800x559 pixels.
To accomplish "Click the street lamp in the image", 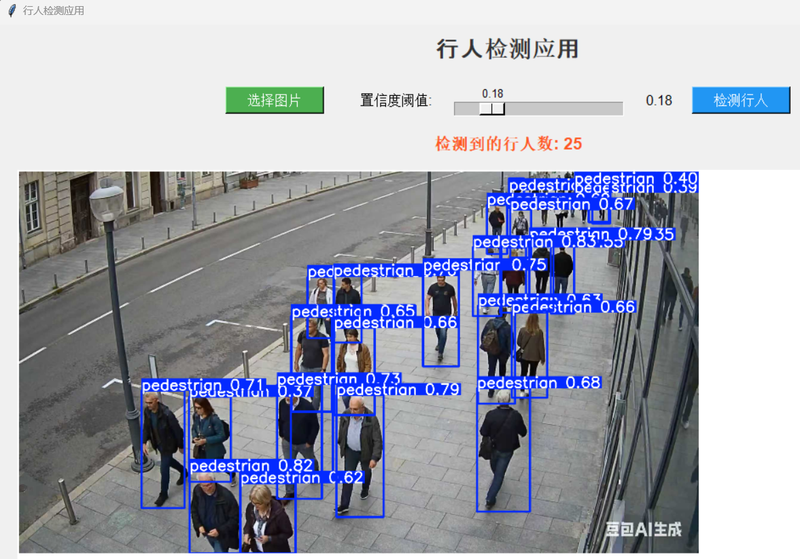I will coord(120,326).
